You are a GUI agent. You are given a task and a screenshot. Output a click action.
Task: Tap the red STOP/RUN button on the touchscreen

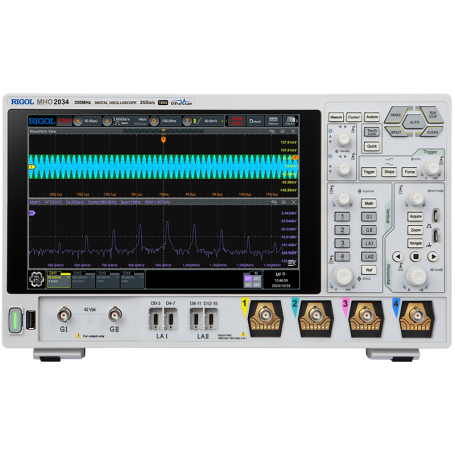click(237, 121)
